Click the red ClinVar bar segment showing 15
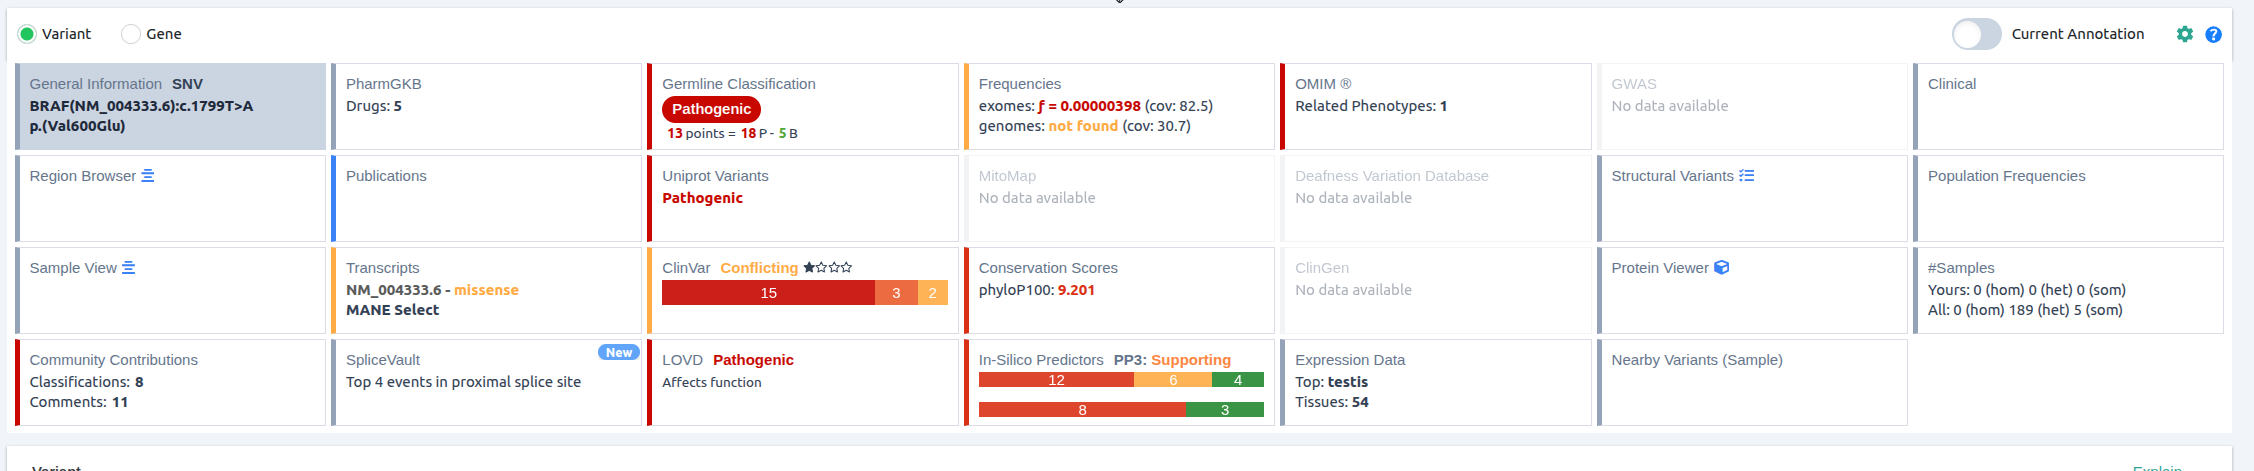The width and height of the screenshot is (2254, 471). pos(768,293)
